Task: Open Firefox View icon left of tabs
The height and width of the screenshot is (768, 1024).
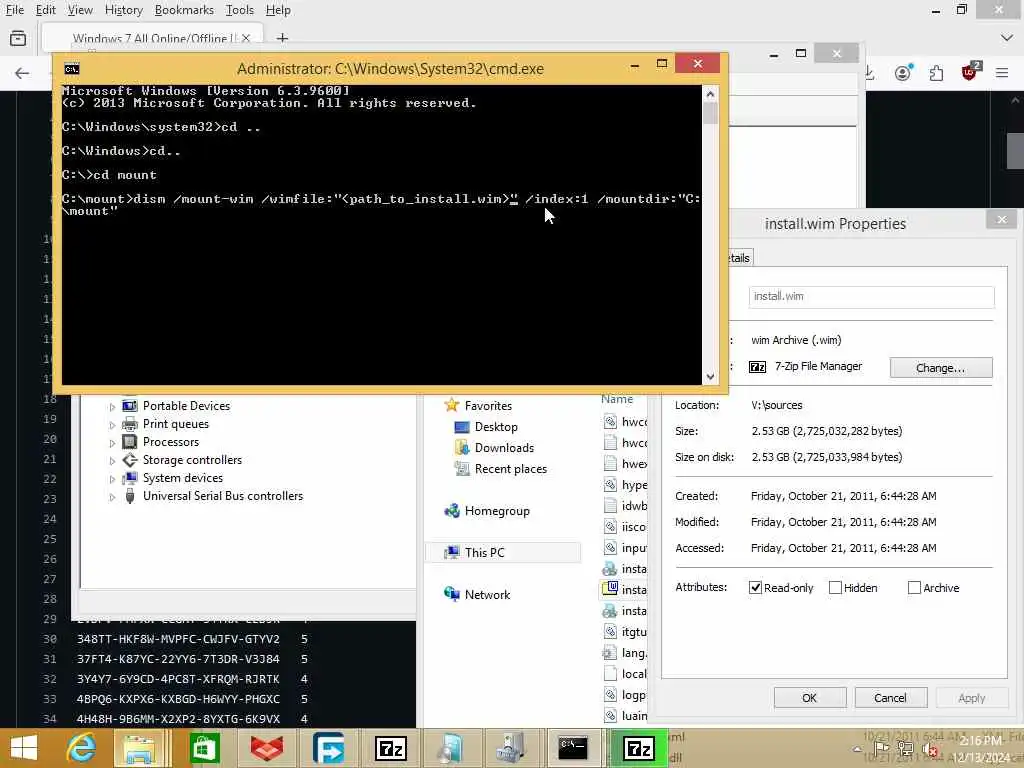Action: coord(18,39)
